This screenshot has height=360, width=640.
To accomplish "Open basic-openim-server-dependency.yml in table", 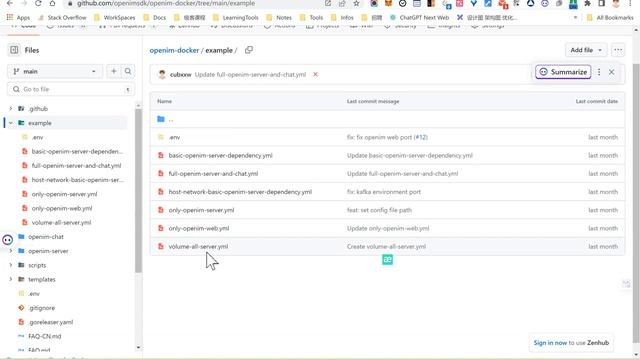I will point(220,156).
